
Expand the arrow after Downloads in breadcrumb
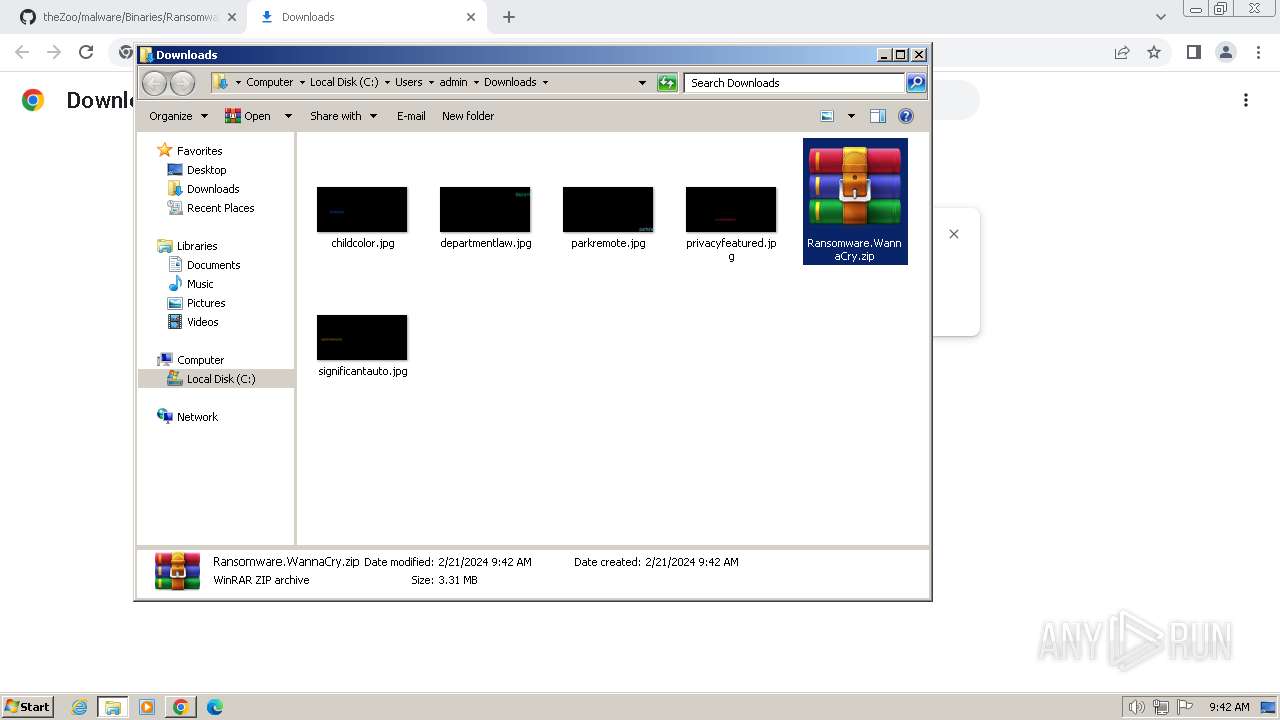point(545,83)
